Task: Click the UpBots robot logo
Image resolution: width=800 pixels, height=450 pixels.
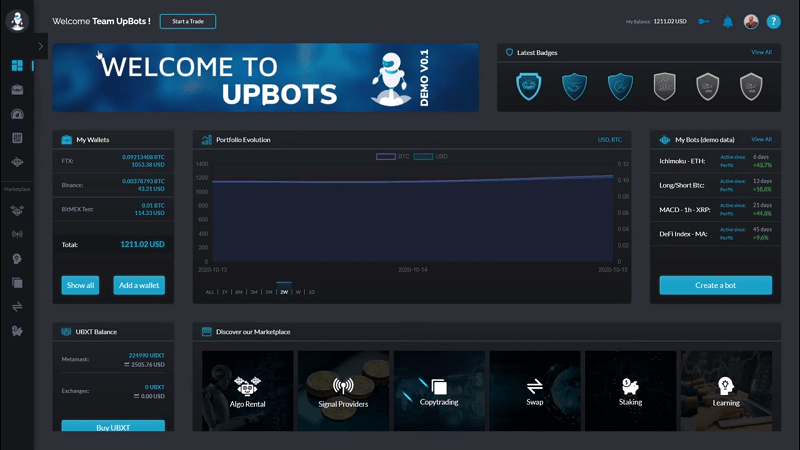Action: click(17, 21)
